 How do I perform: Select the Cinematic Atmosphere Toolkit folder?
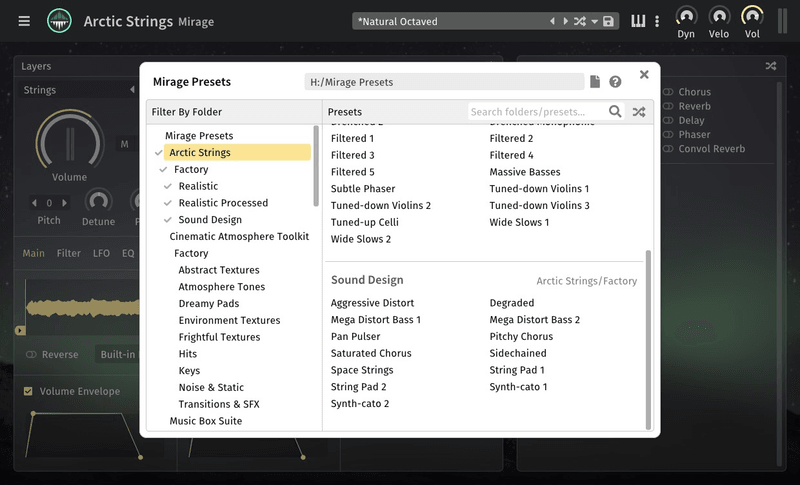tap(239, 237)
